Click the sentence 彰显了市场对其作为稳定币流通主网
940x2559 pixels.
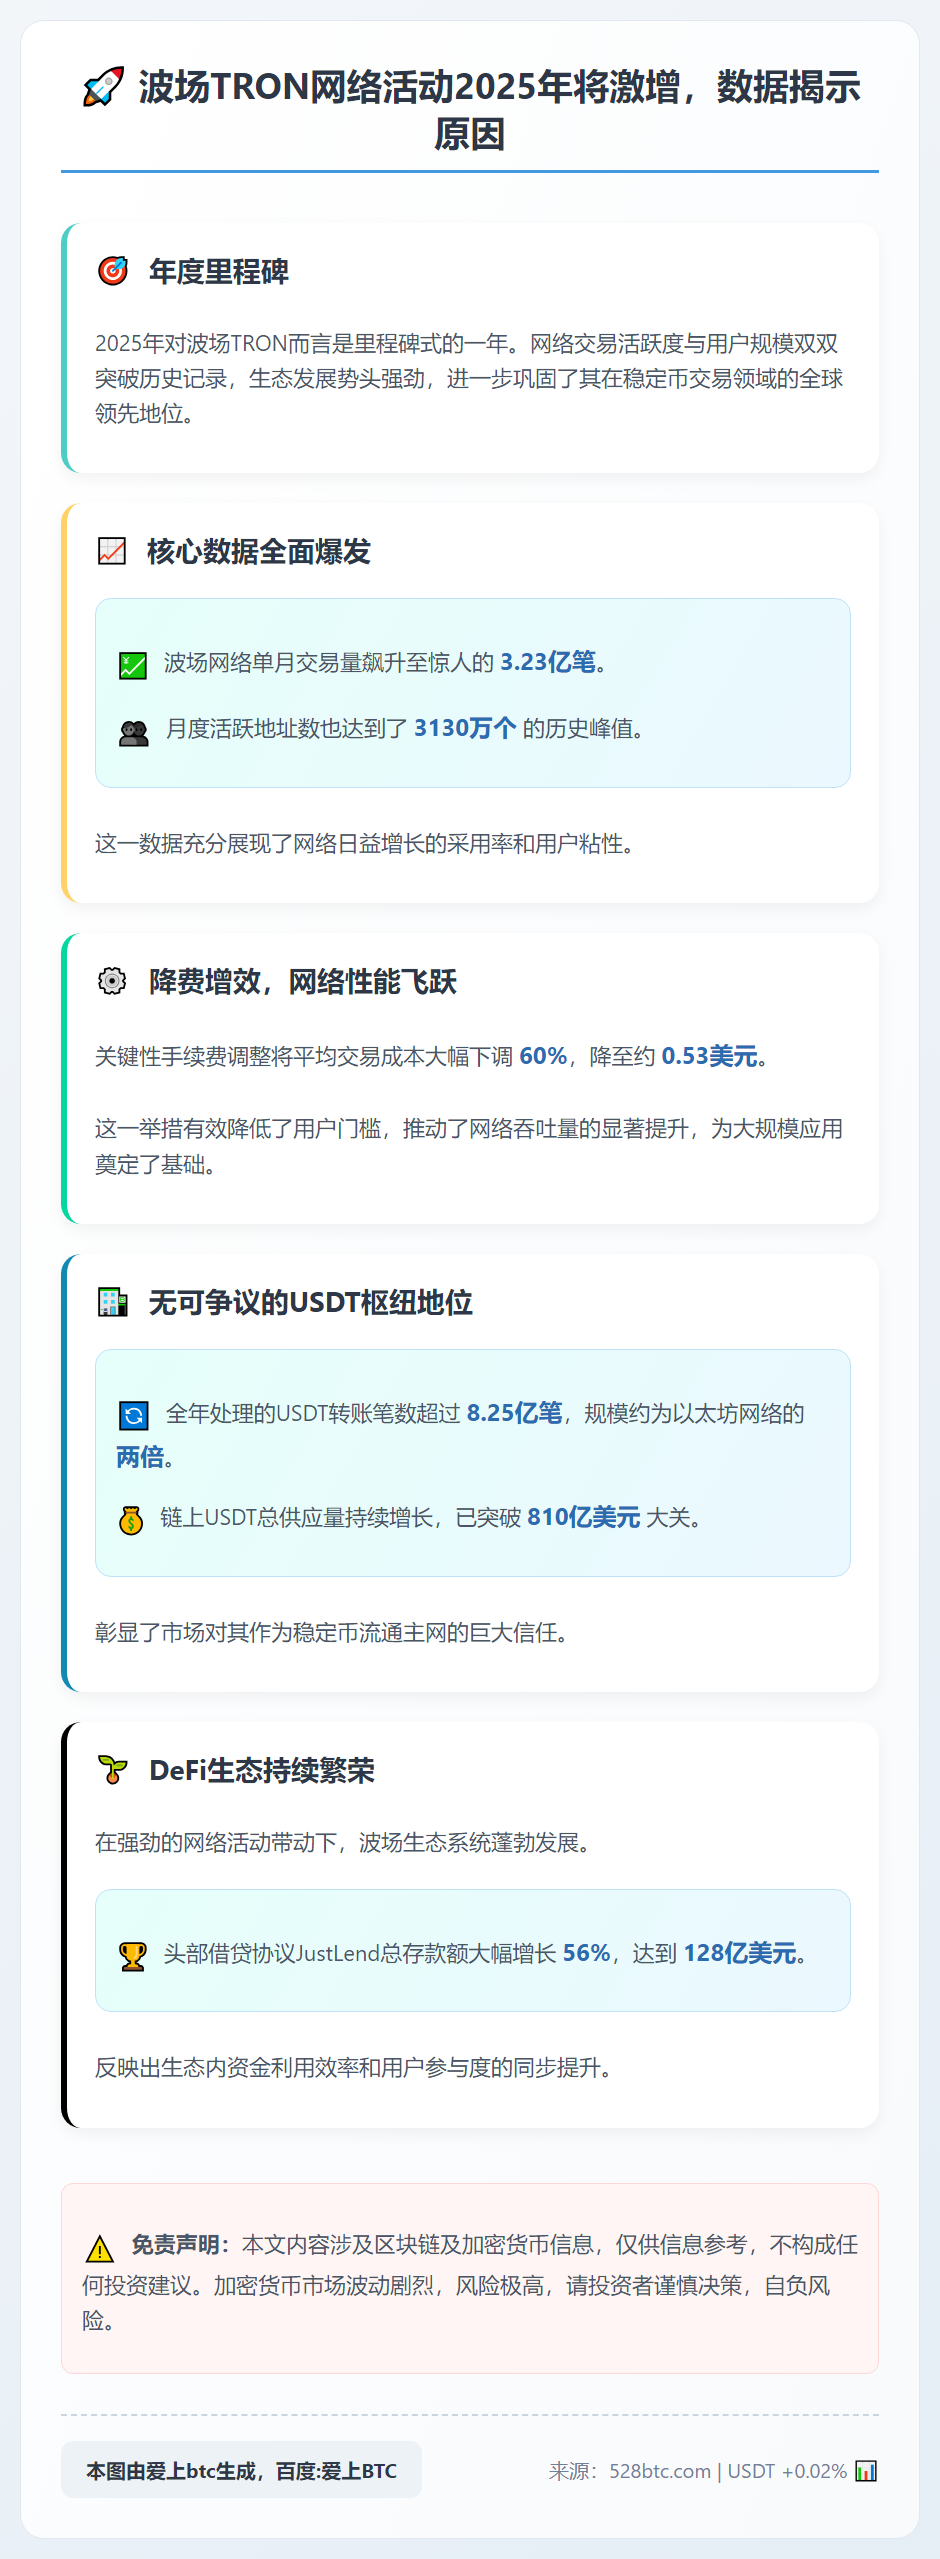coord(332,1633)
